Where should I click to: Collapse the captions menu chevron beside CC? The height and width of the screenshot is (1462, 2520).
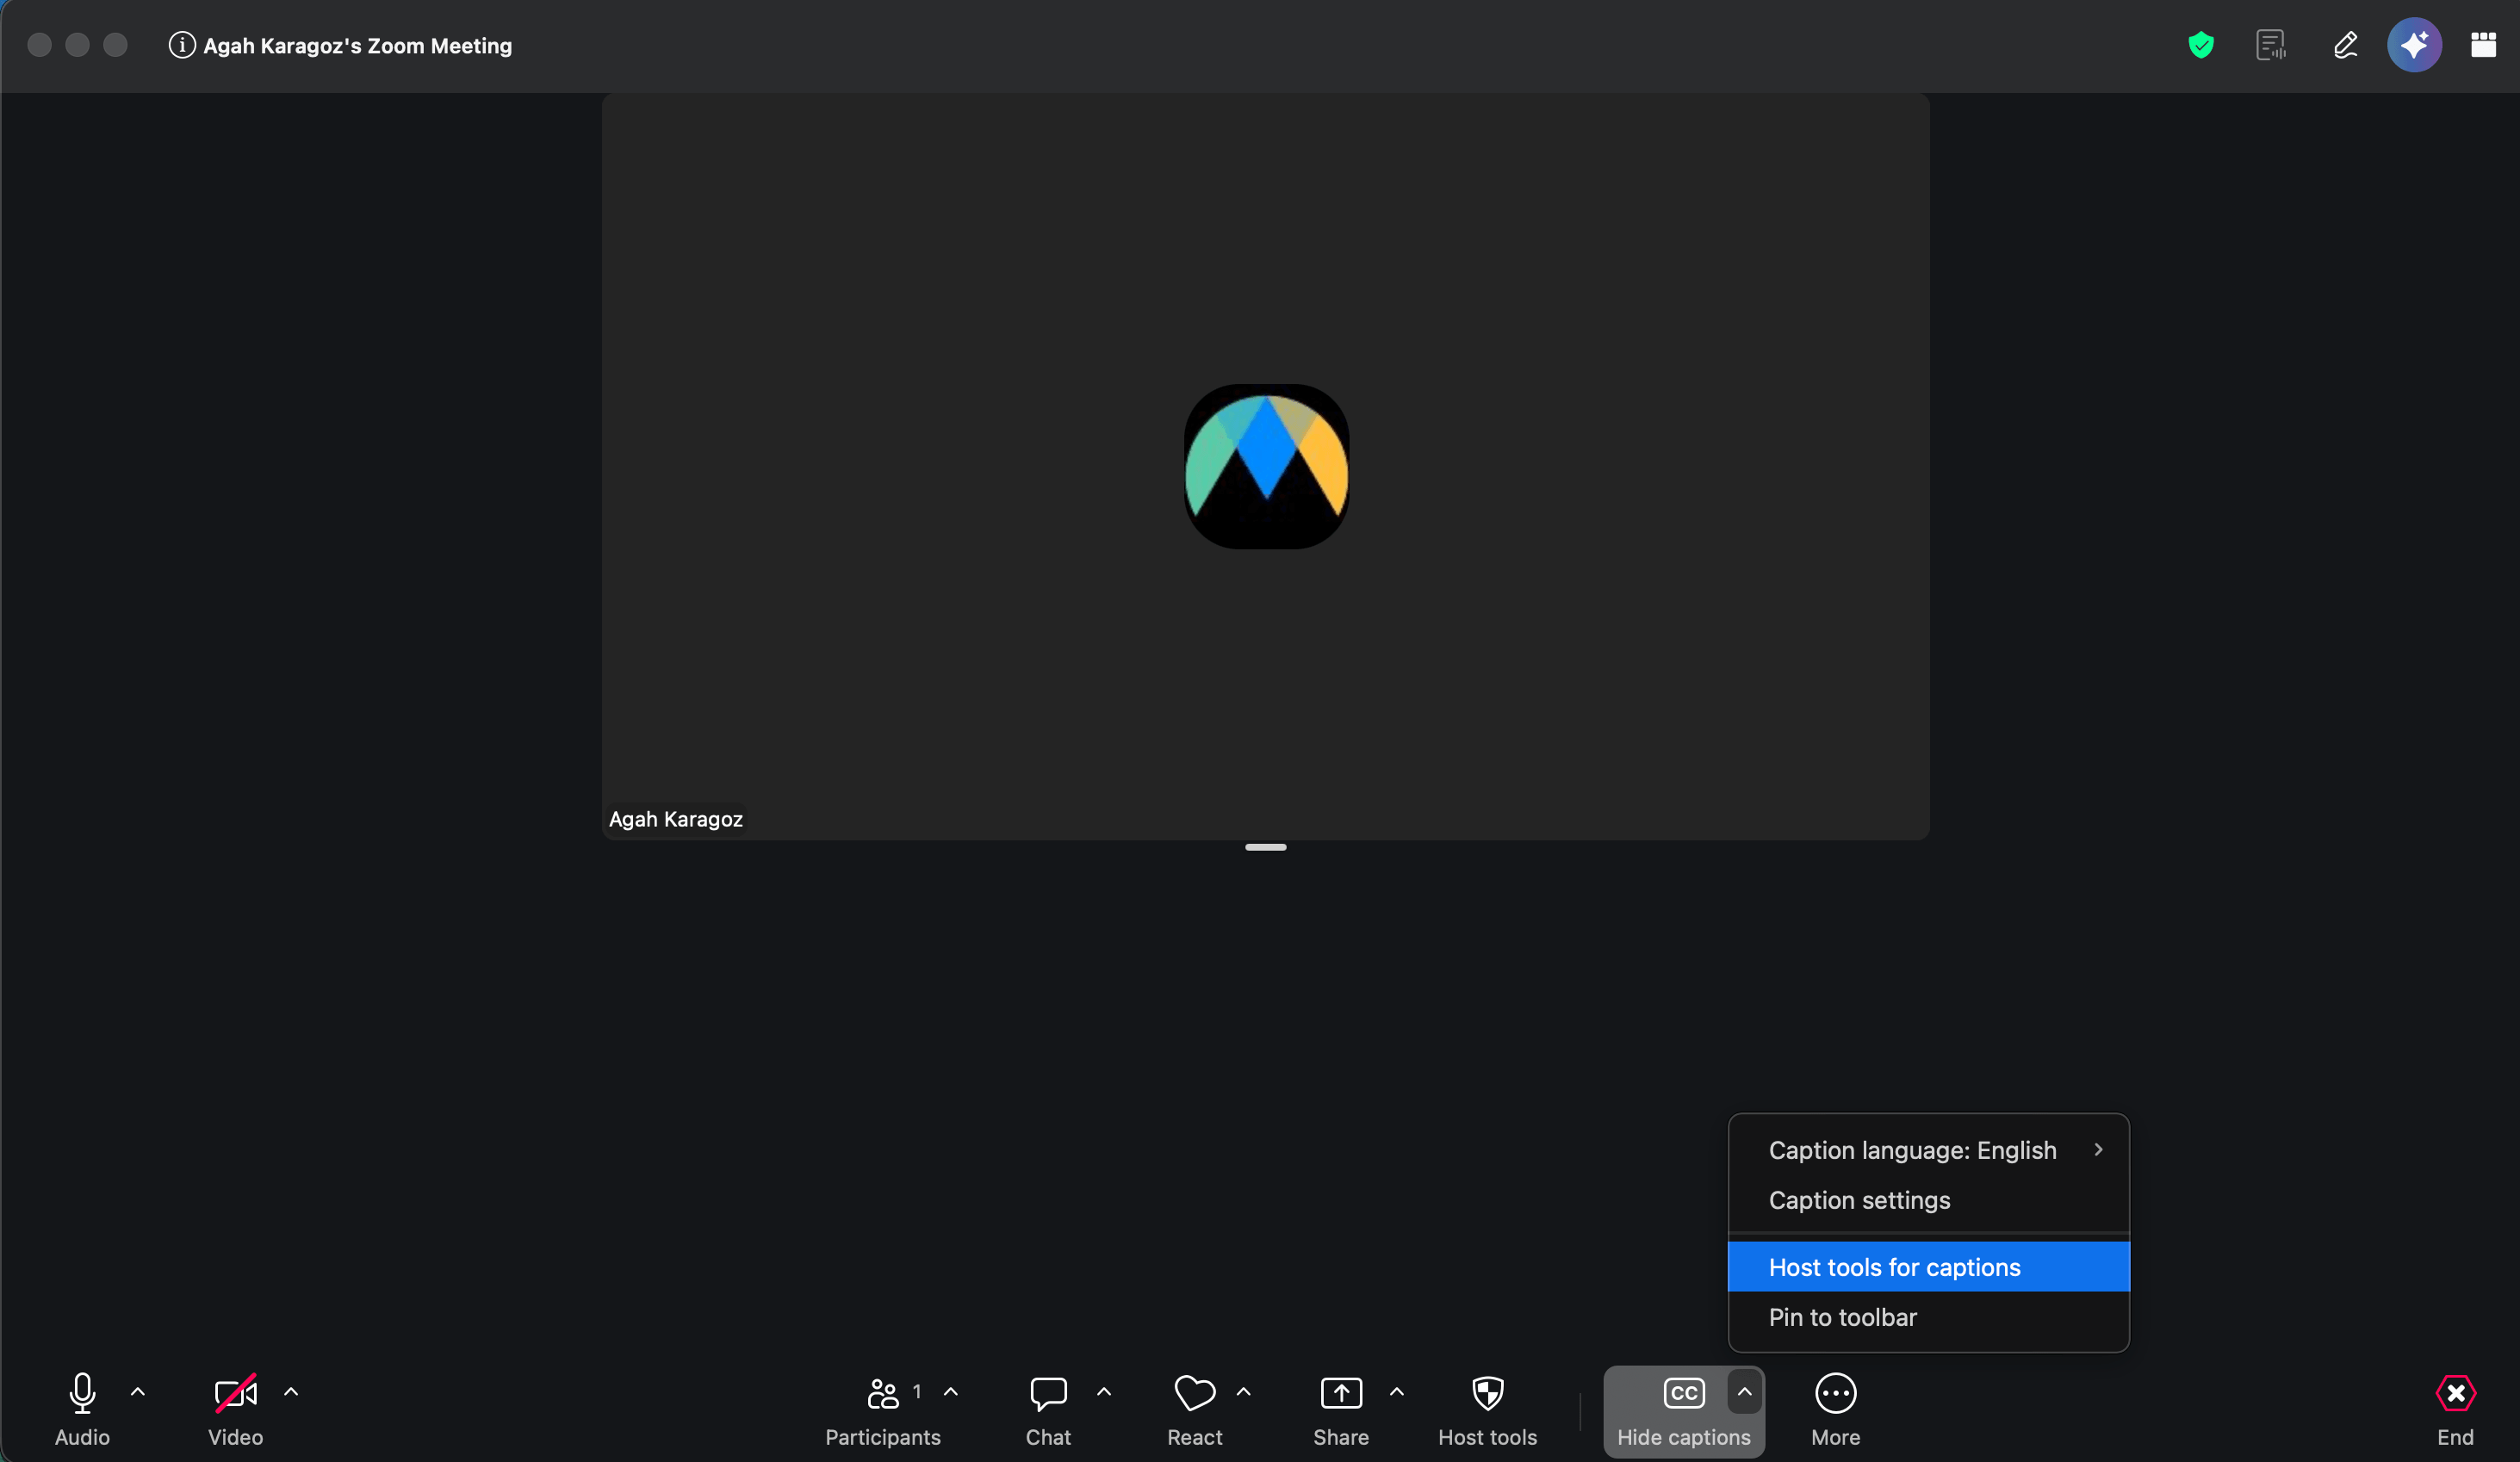[1745, 1391]
